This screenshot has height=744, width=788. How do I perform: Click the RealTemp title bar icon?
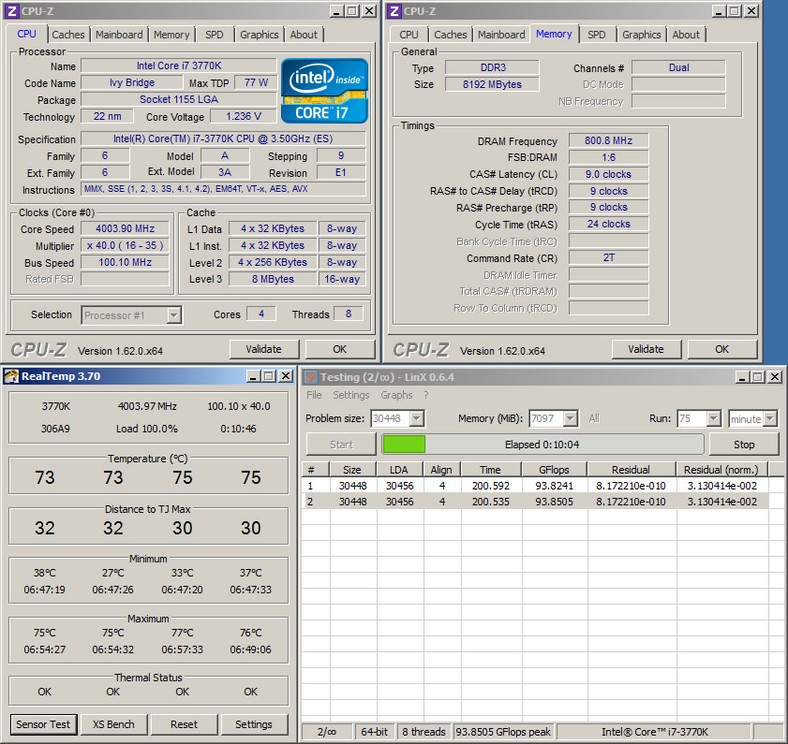coord(11,376)
